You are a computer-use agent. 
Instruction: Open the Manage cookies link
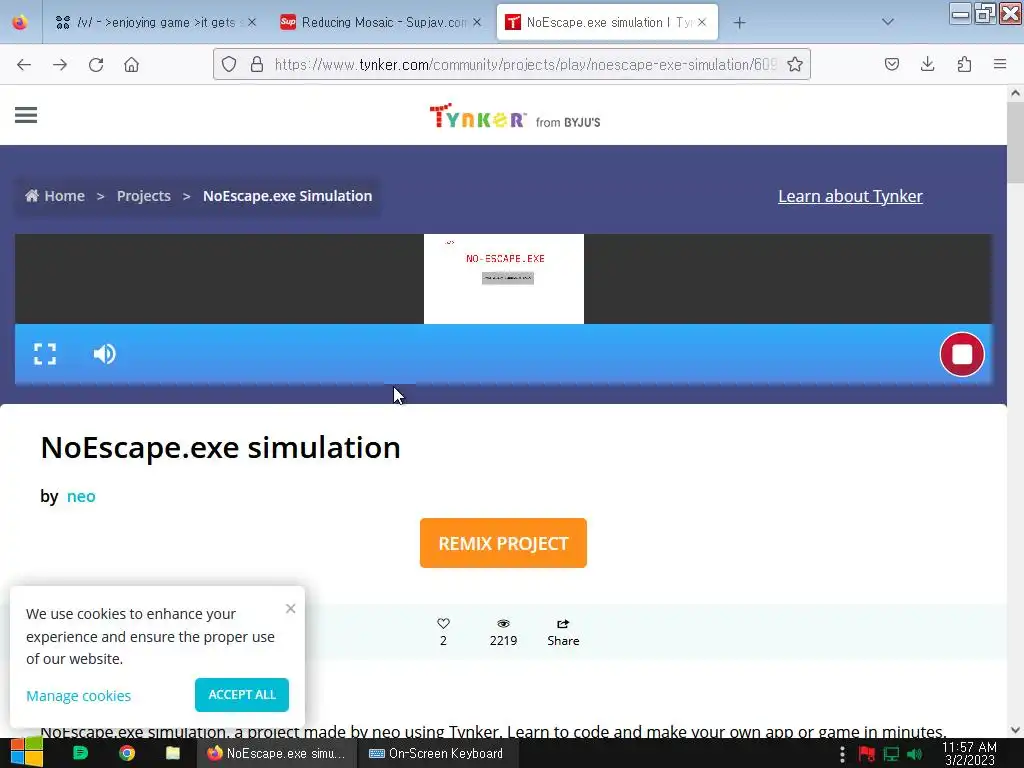point(78,696)
